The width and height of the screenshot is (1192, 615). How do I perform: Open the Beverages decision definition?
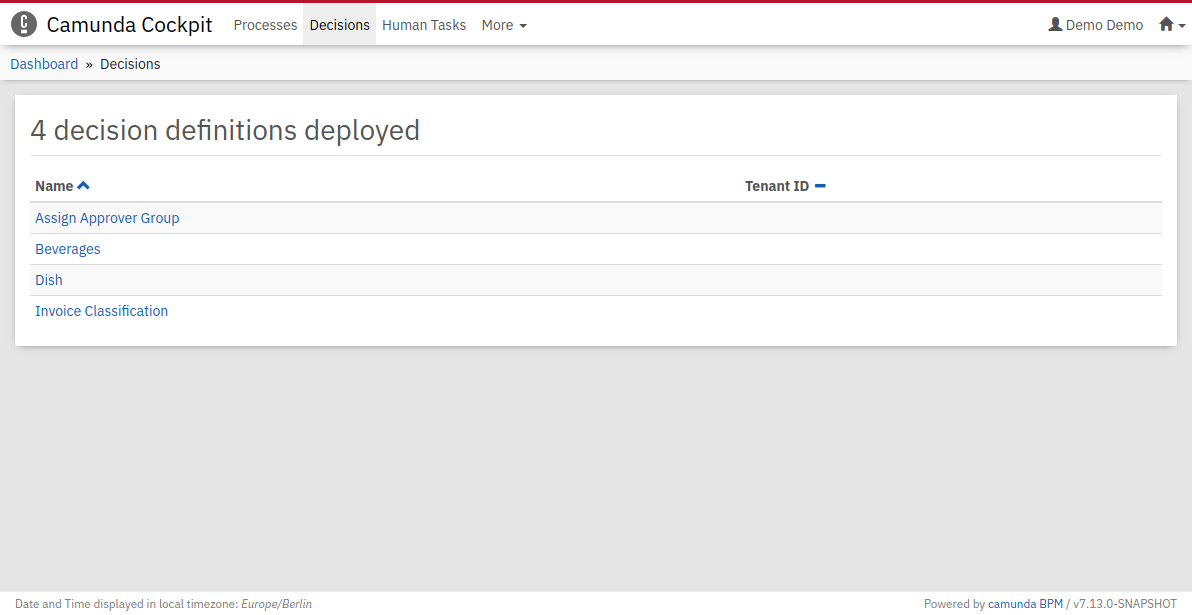click(68, 249)
